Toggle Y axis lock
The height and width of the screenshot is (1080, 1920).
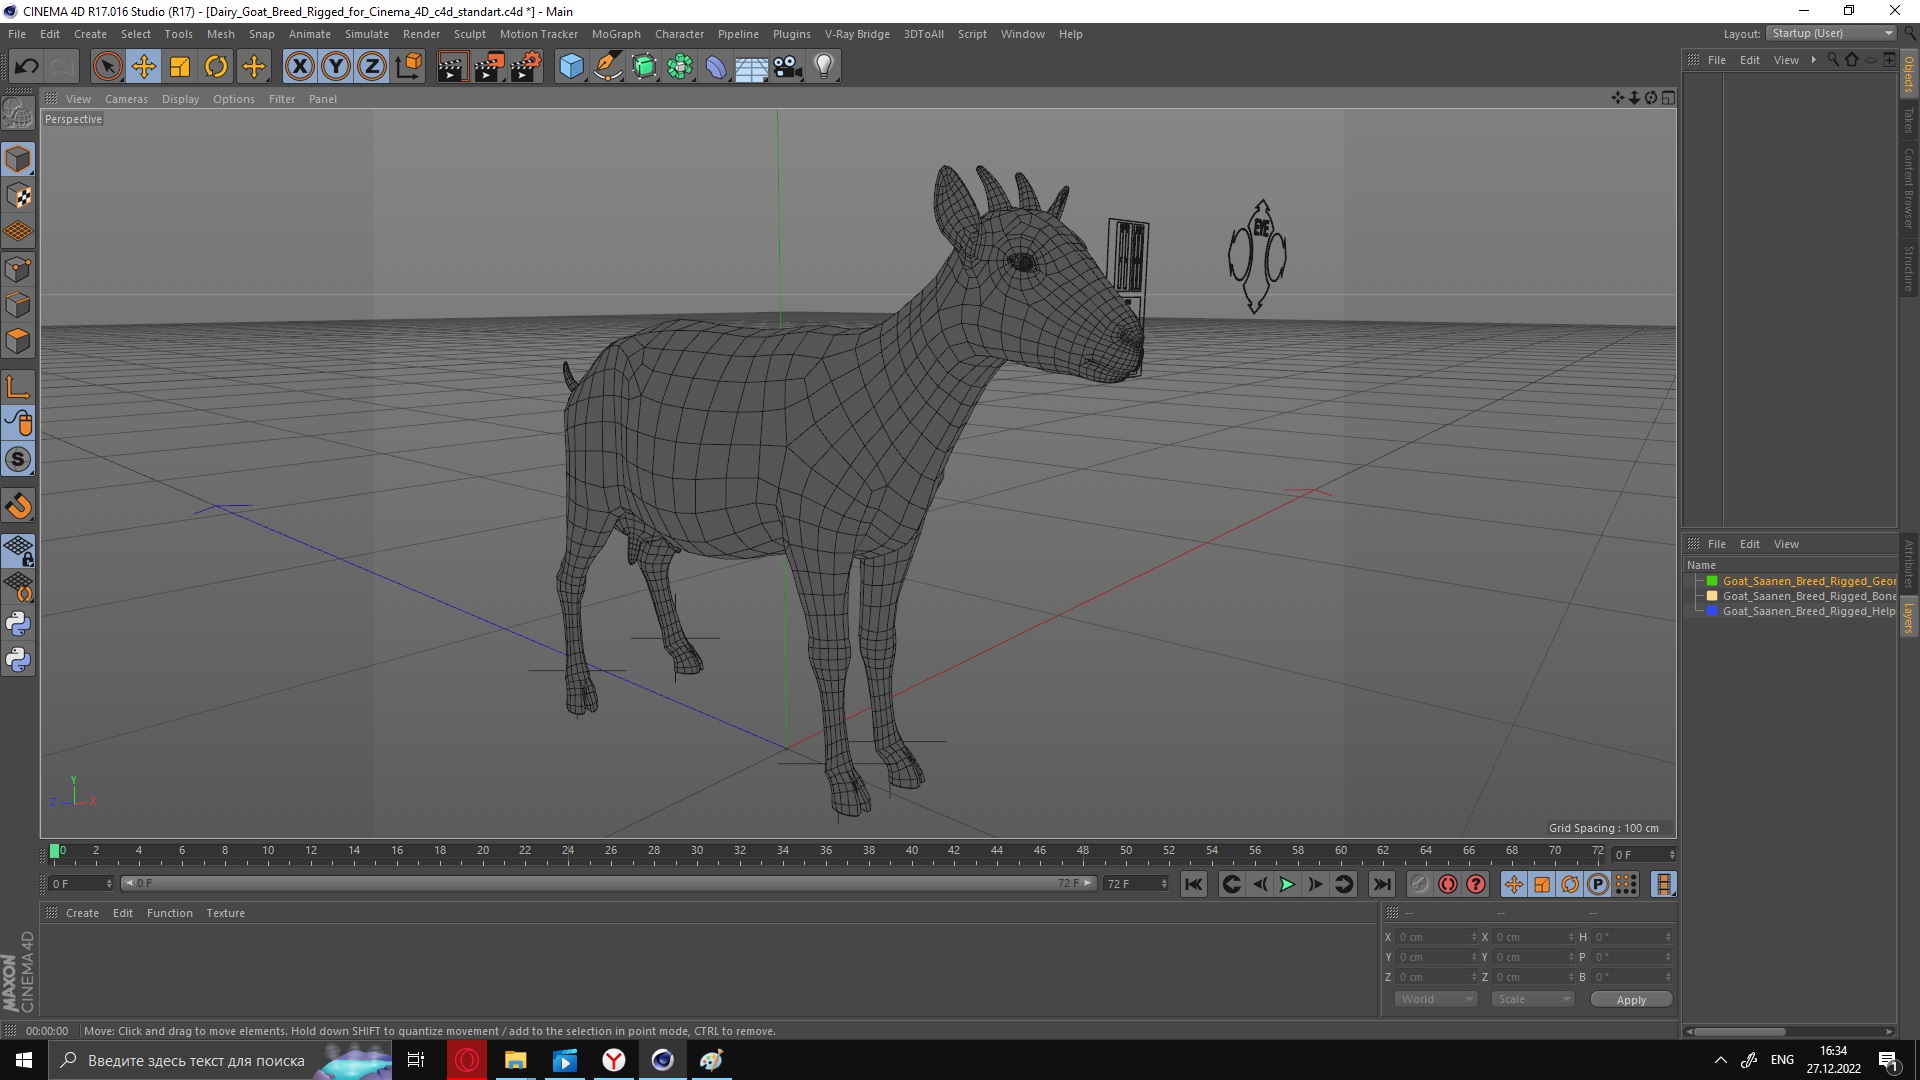[x=336, y=67]
